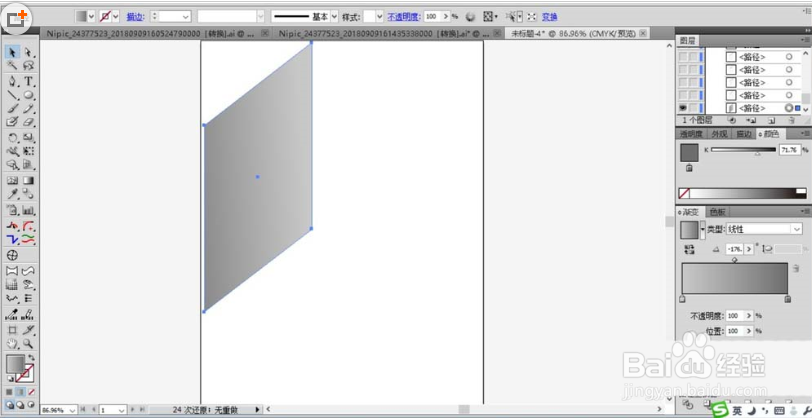
Task: Set fill mode to None in toolbox
Action: coord(31,392)
